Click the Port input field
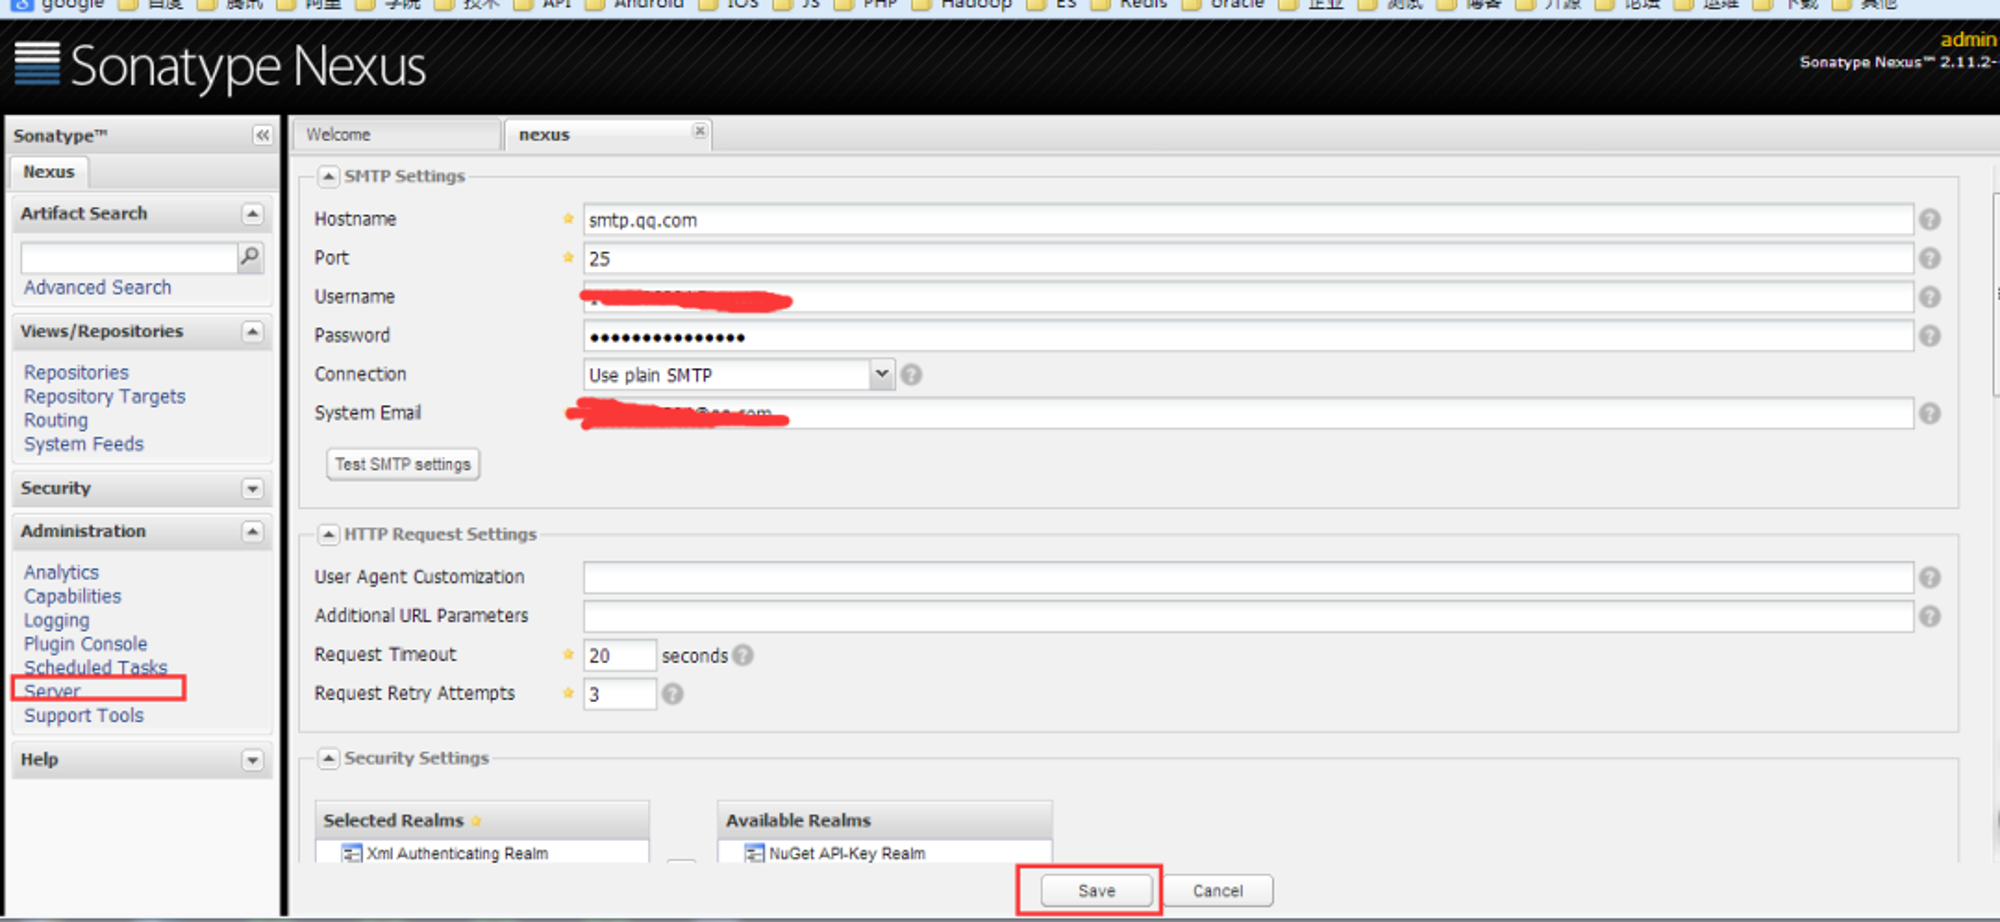 click(x=1248, y=259)
